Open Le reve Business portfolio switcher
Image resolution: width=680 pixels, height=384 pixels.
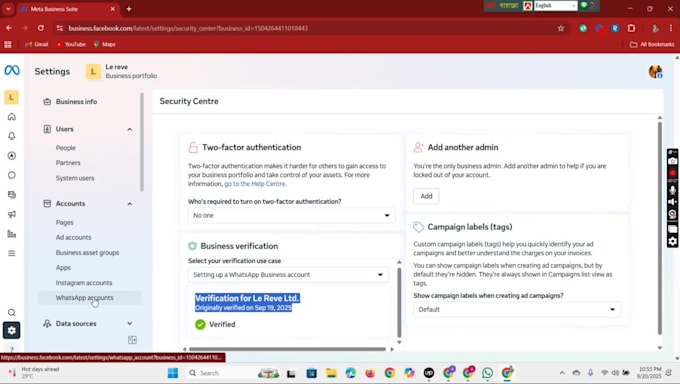pyautogui.click(x=121, y=72)
